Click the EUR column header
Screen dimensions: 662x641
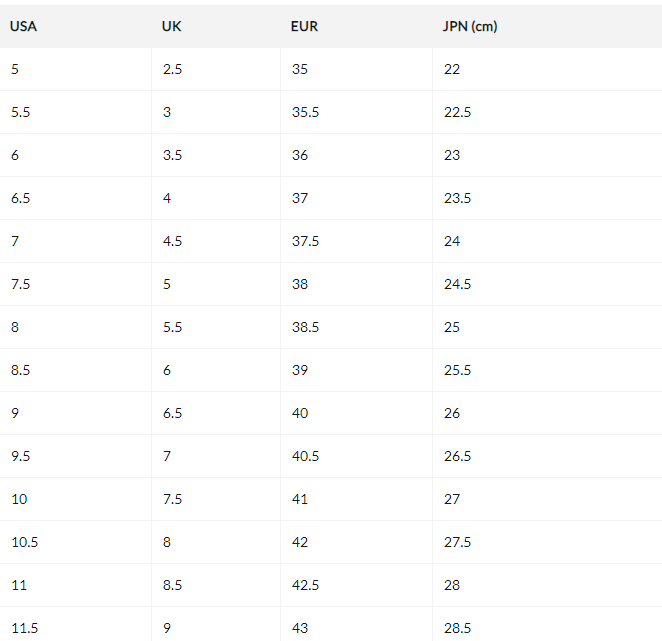pyautogui.click(x=304, y=26)
